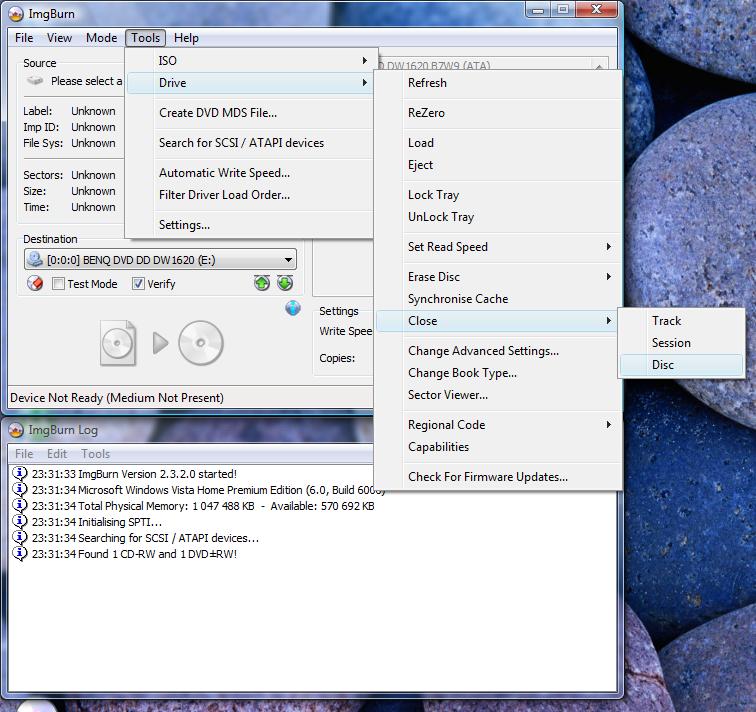
Task: Close the open Tools menu via its title
Action: 145,38
